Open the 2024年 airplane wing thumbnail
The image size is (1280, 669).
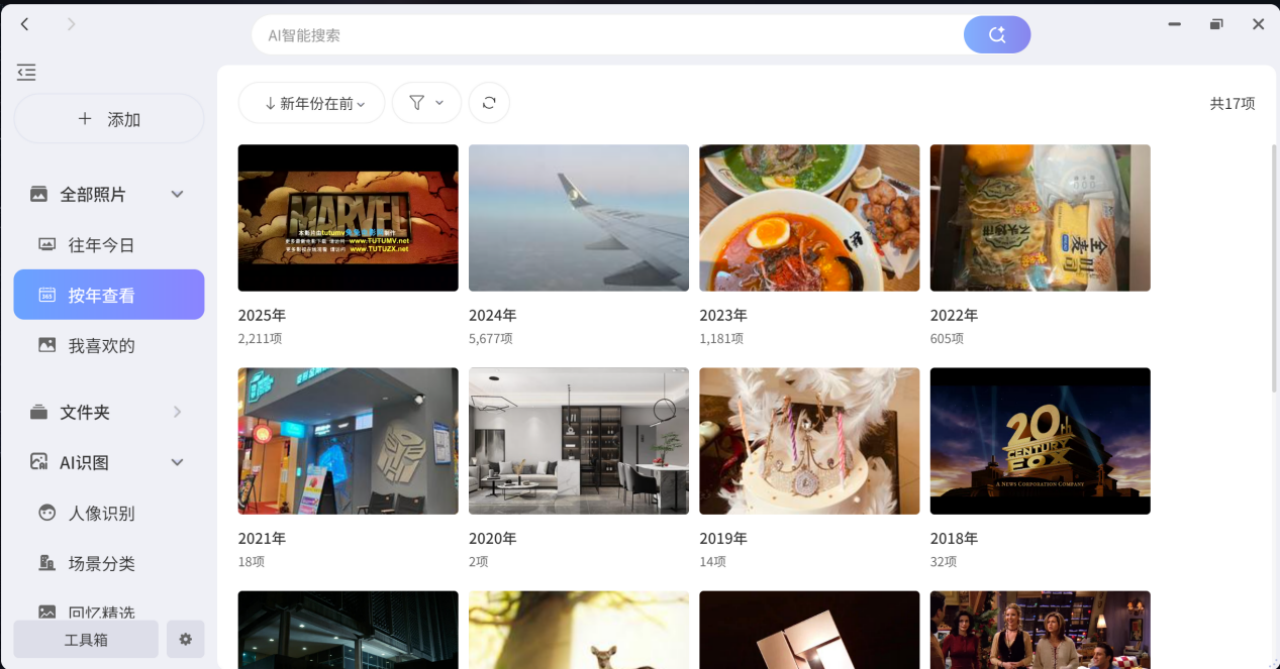pyautogui.click(x=579, y=218)
